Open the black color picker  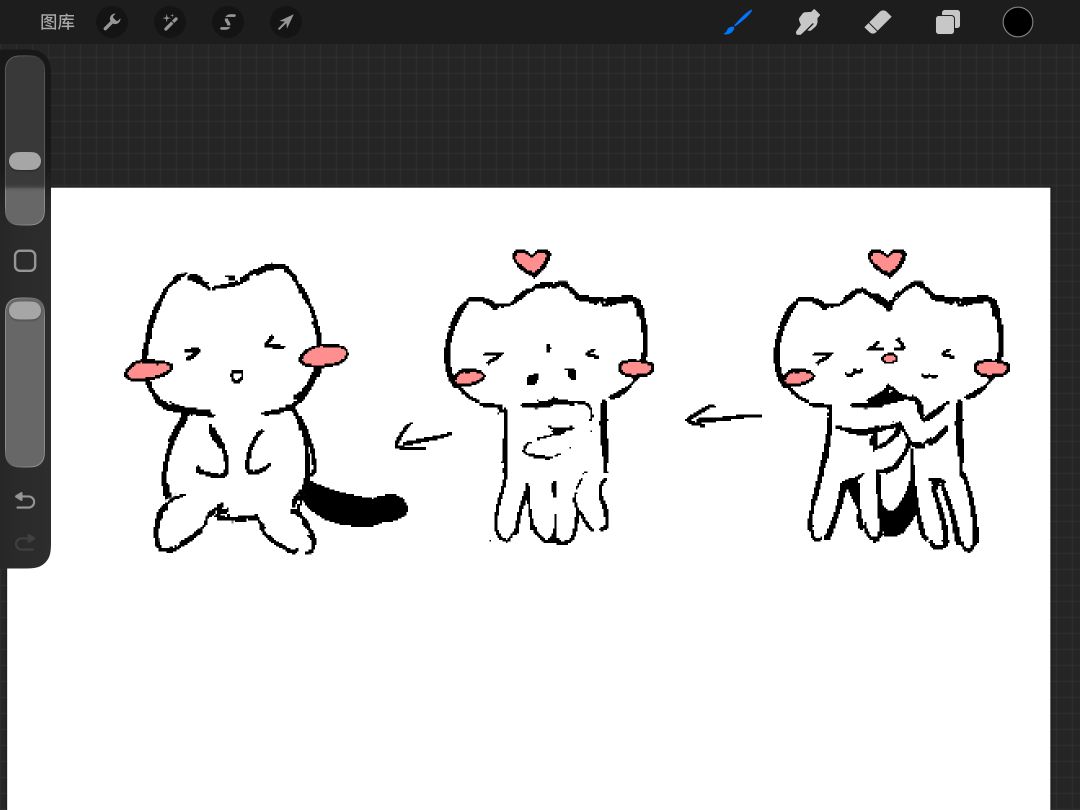tap(1017, 23)
